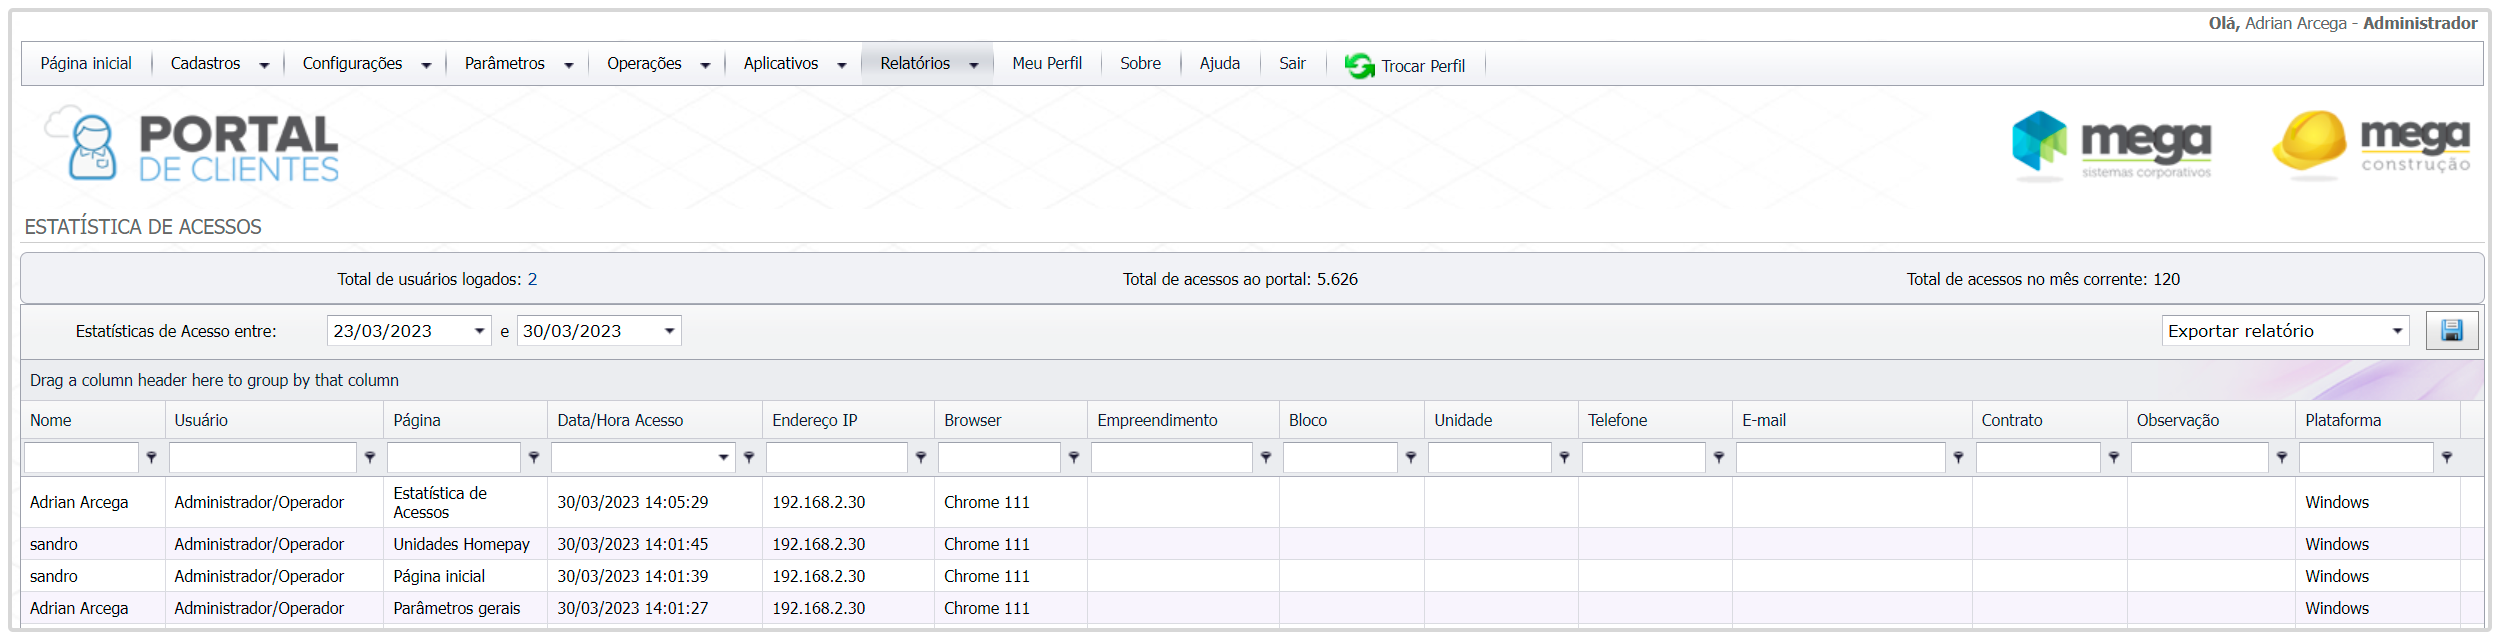Open the Data/Hora Acesso filter dropdown
This screenshot has height=640, width=2504.
click(723, 457)
